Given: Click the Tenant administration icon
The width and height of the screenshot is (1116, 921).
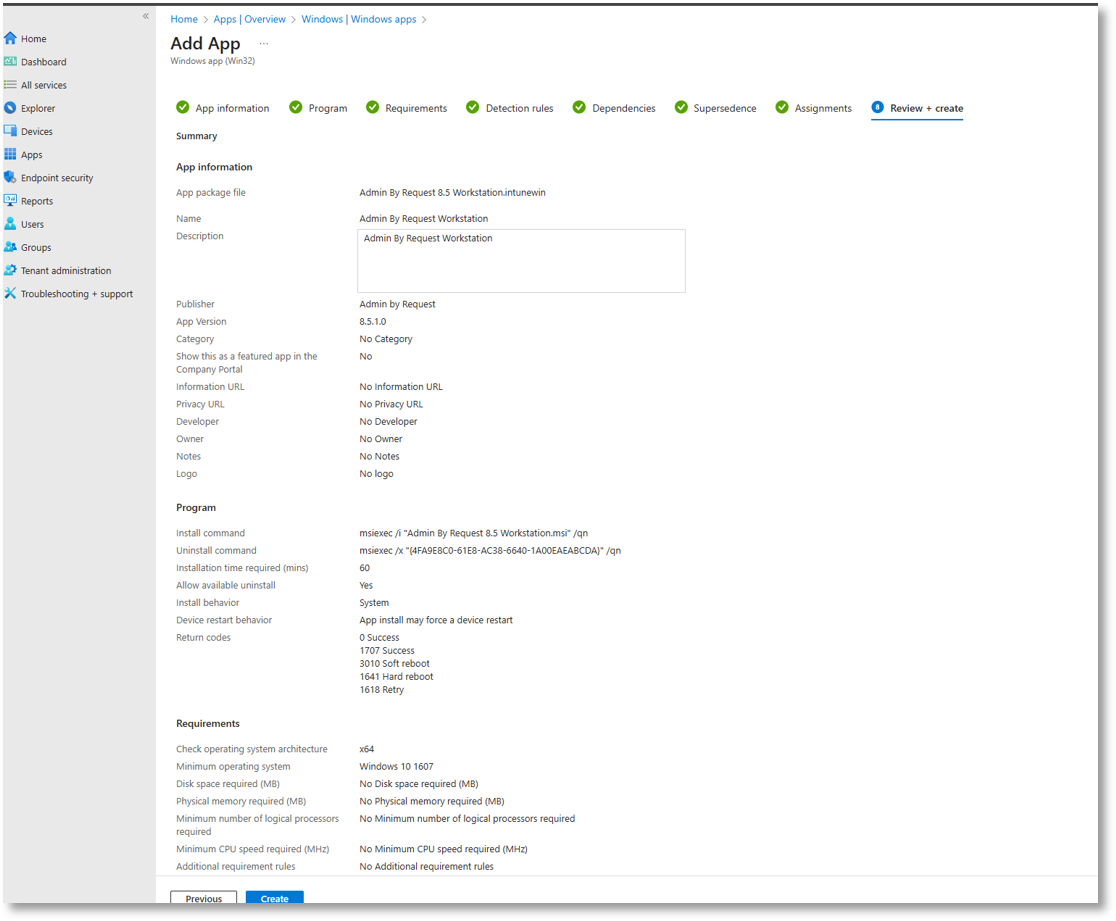Looking at the screenshot, I should point(10,270).
